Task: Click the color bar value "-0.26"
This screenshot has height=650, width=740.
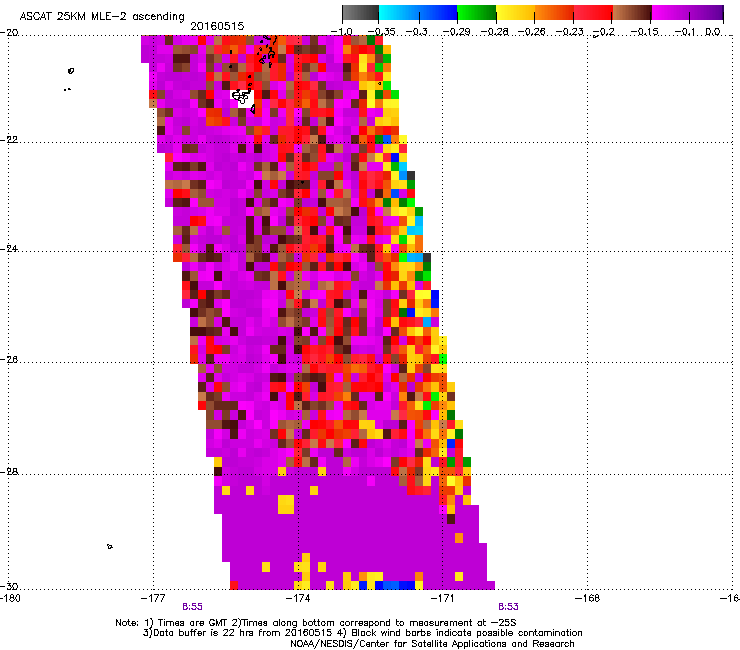Action: point(532,32)
